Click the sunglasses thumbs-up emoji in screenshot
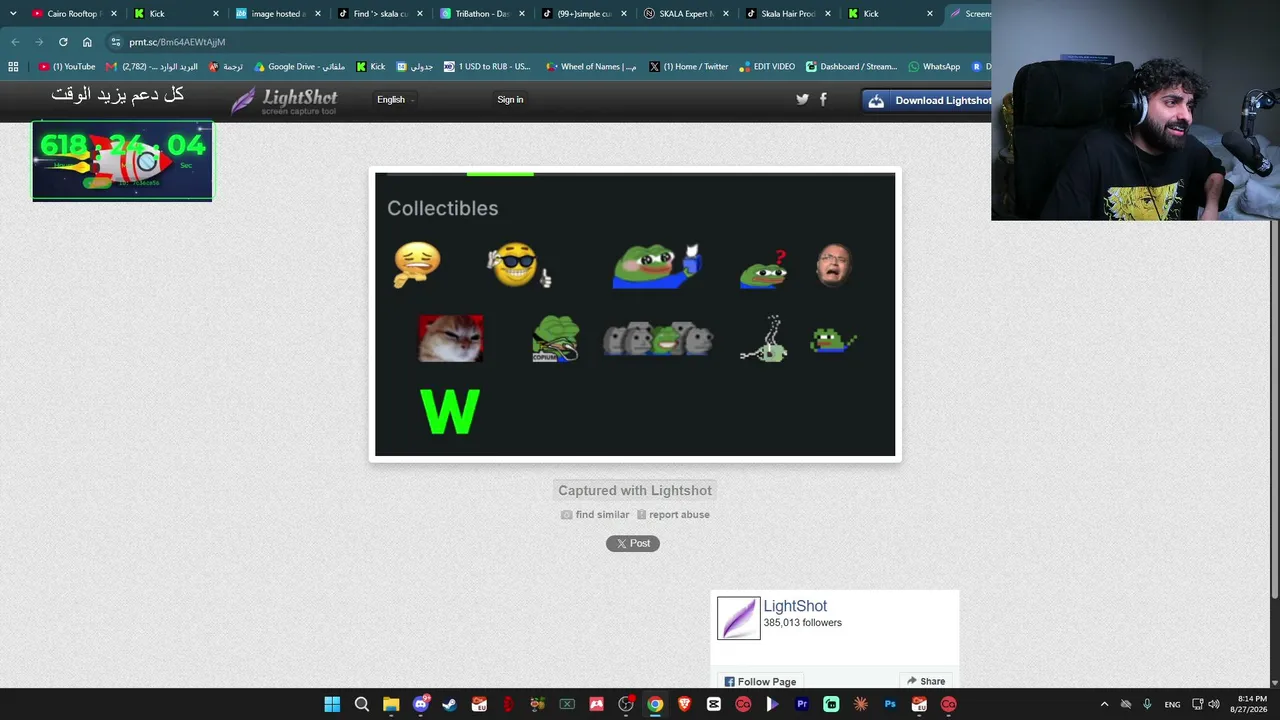The width and height of the screenshot is (1280, 720). tap(519, 266)
